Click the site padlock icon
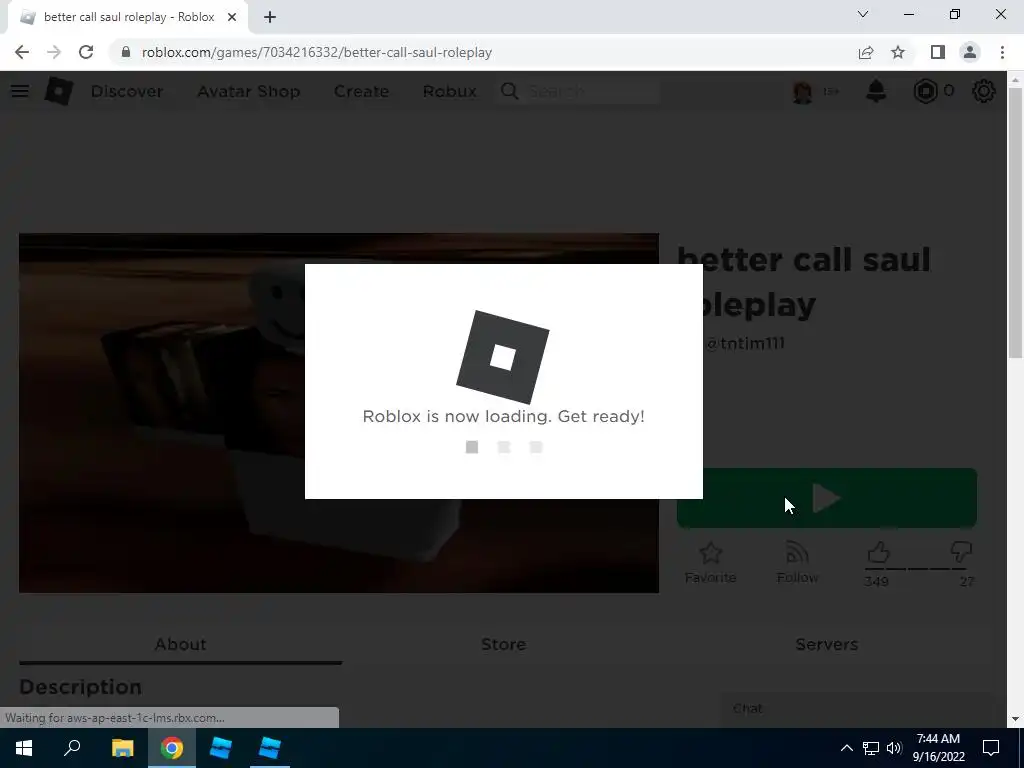1024x768 pixels. pyautogui.click(x=126, y=52)
